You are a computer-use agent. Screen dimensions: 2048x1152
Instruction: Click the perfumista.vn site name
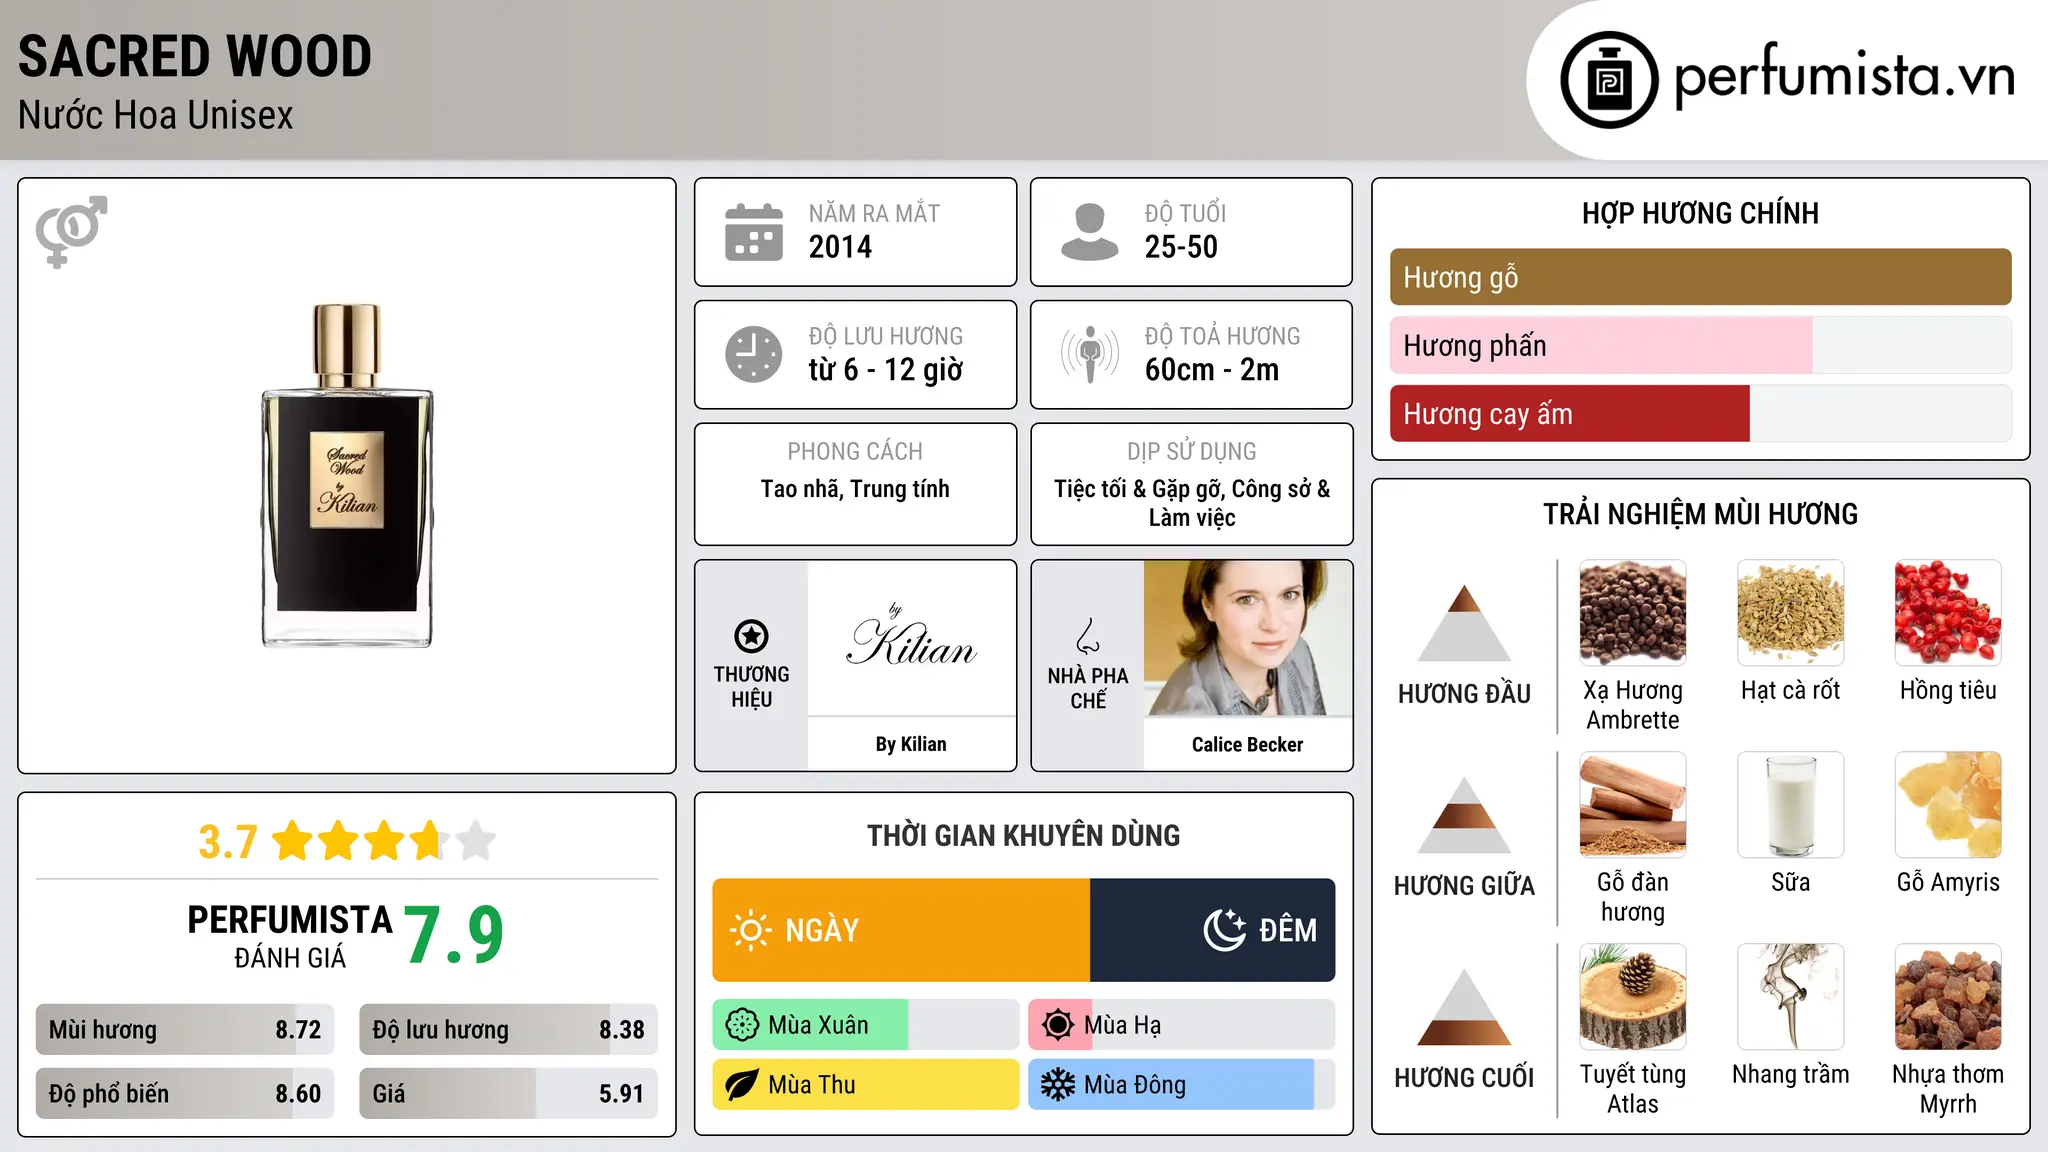click(x=1845, y=76)
